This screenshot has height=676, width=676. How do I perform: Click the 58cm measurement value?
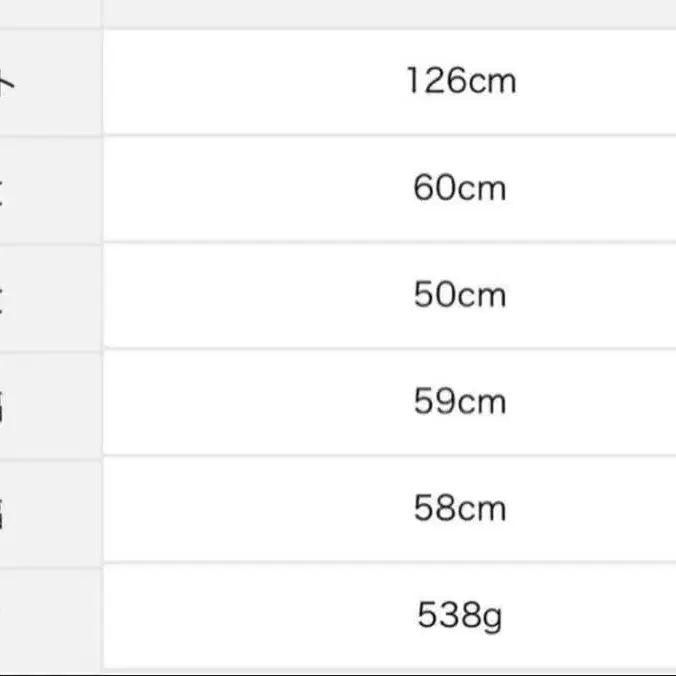coord(460,509)
